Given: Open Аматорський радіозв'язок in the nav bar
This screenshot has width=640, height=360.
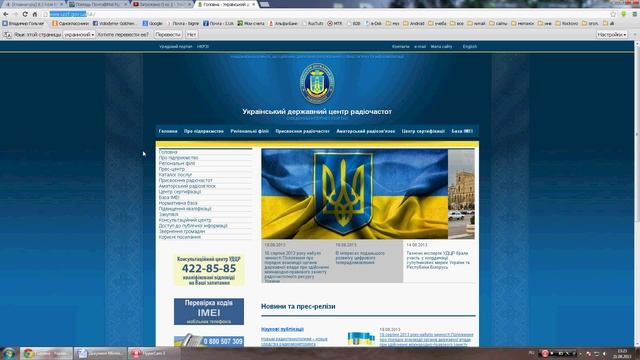Looking at the screenshot, I should pyautogui.click(x=366, y=131).
